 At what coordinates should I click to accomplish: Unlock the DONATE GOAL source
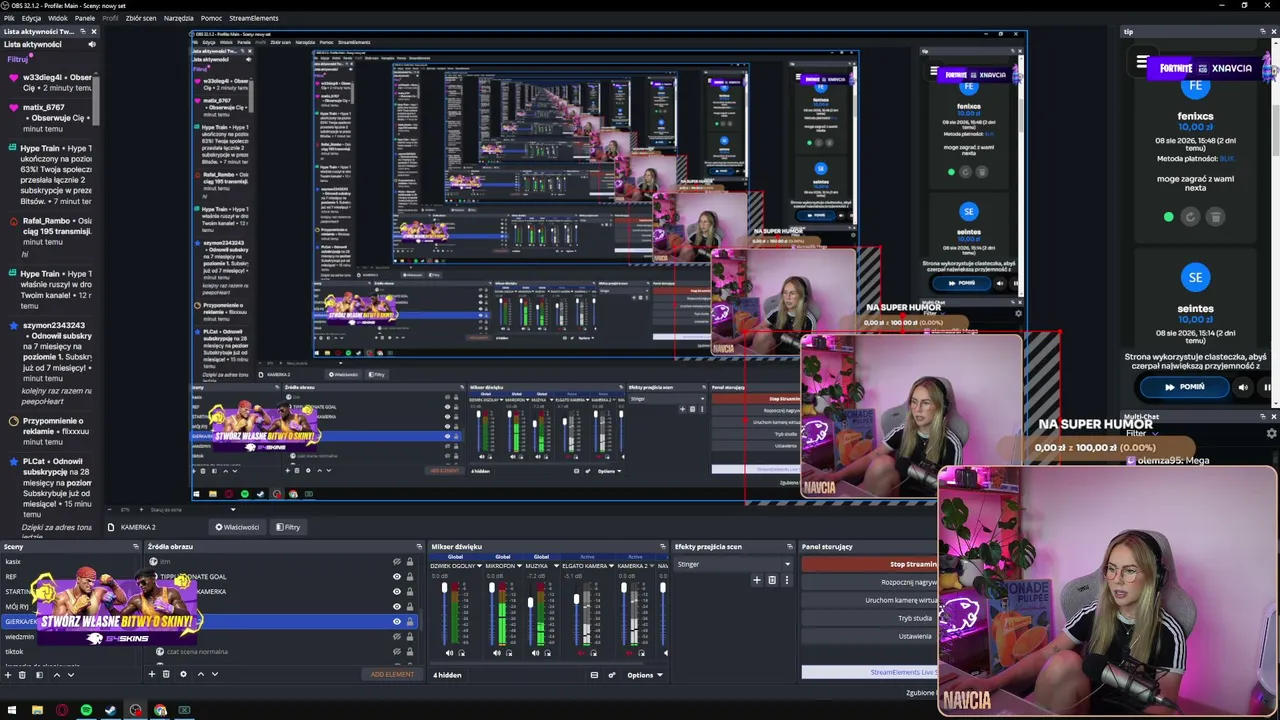pos(410,577)
